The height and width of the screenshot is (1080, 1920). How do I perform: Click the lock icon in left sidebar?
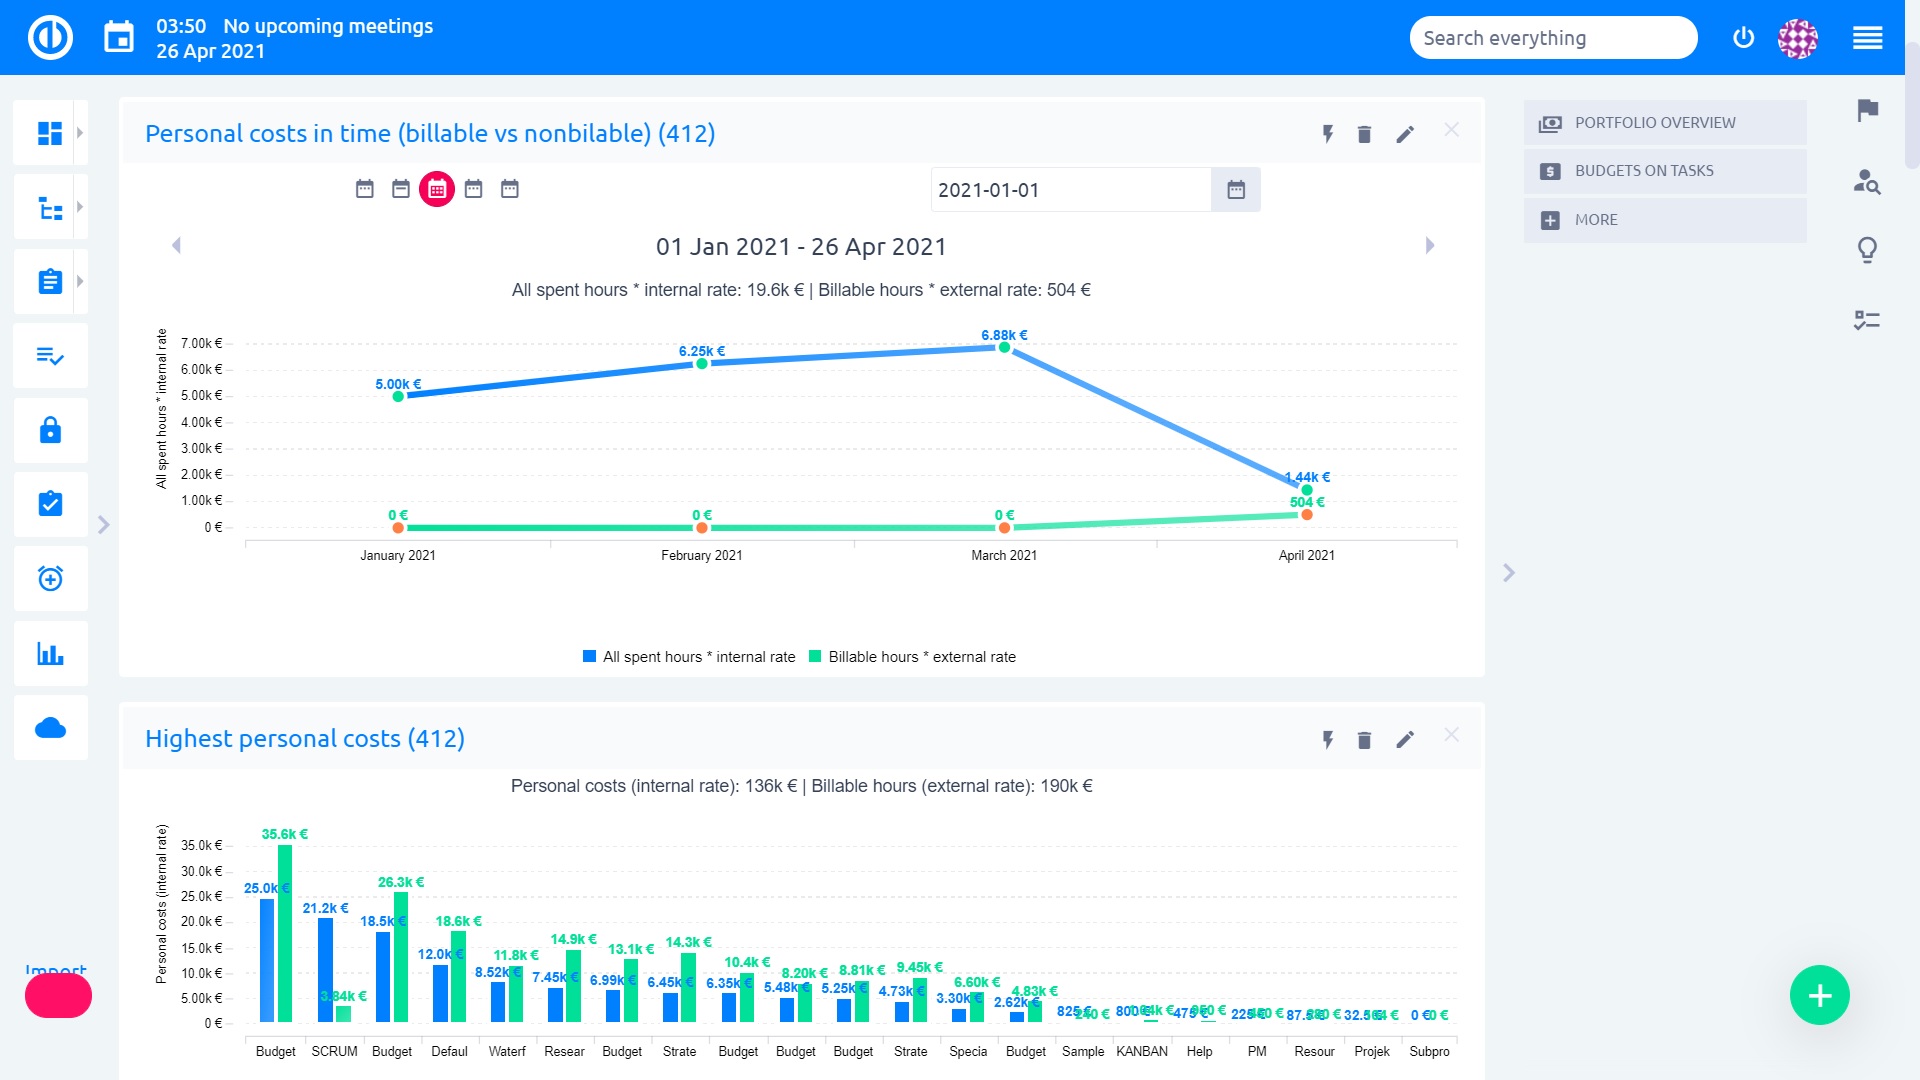point(50,430)
